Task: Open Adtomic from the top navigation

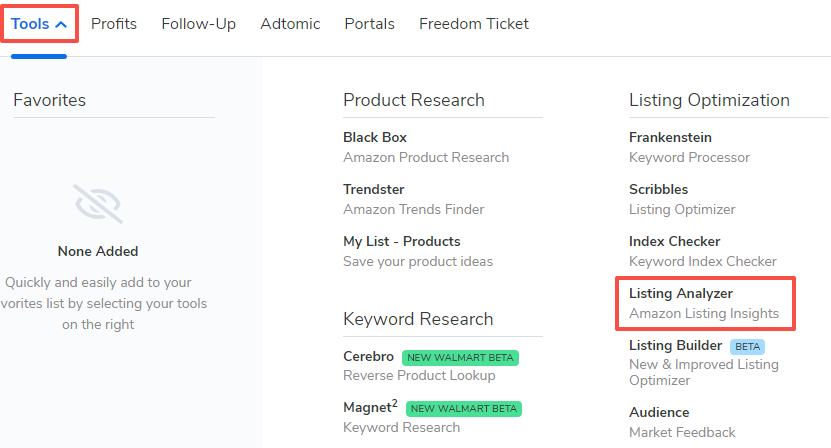Action: [290, 24]
